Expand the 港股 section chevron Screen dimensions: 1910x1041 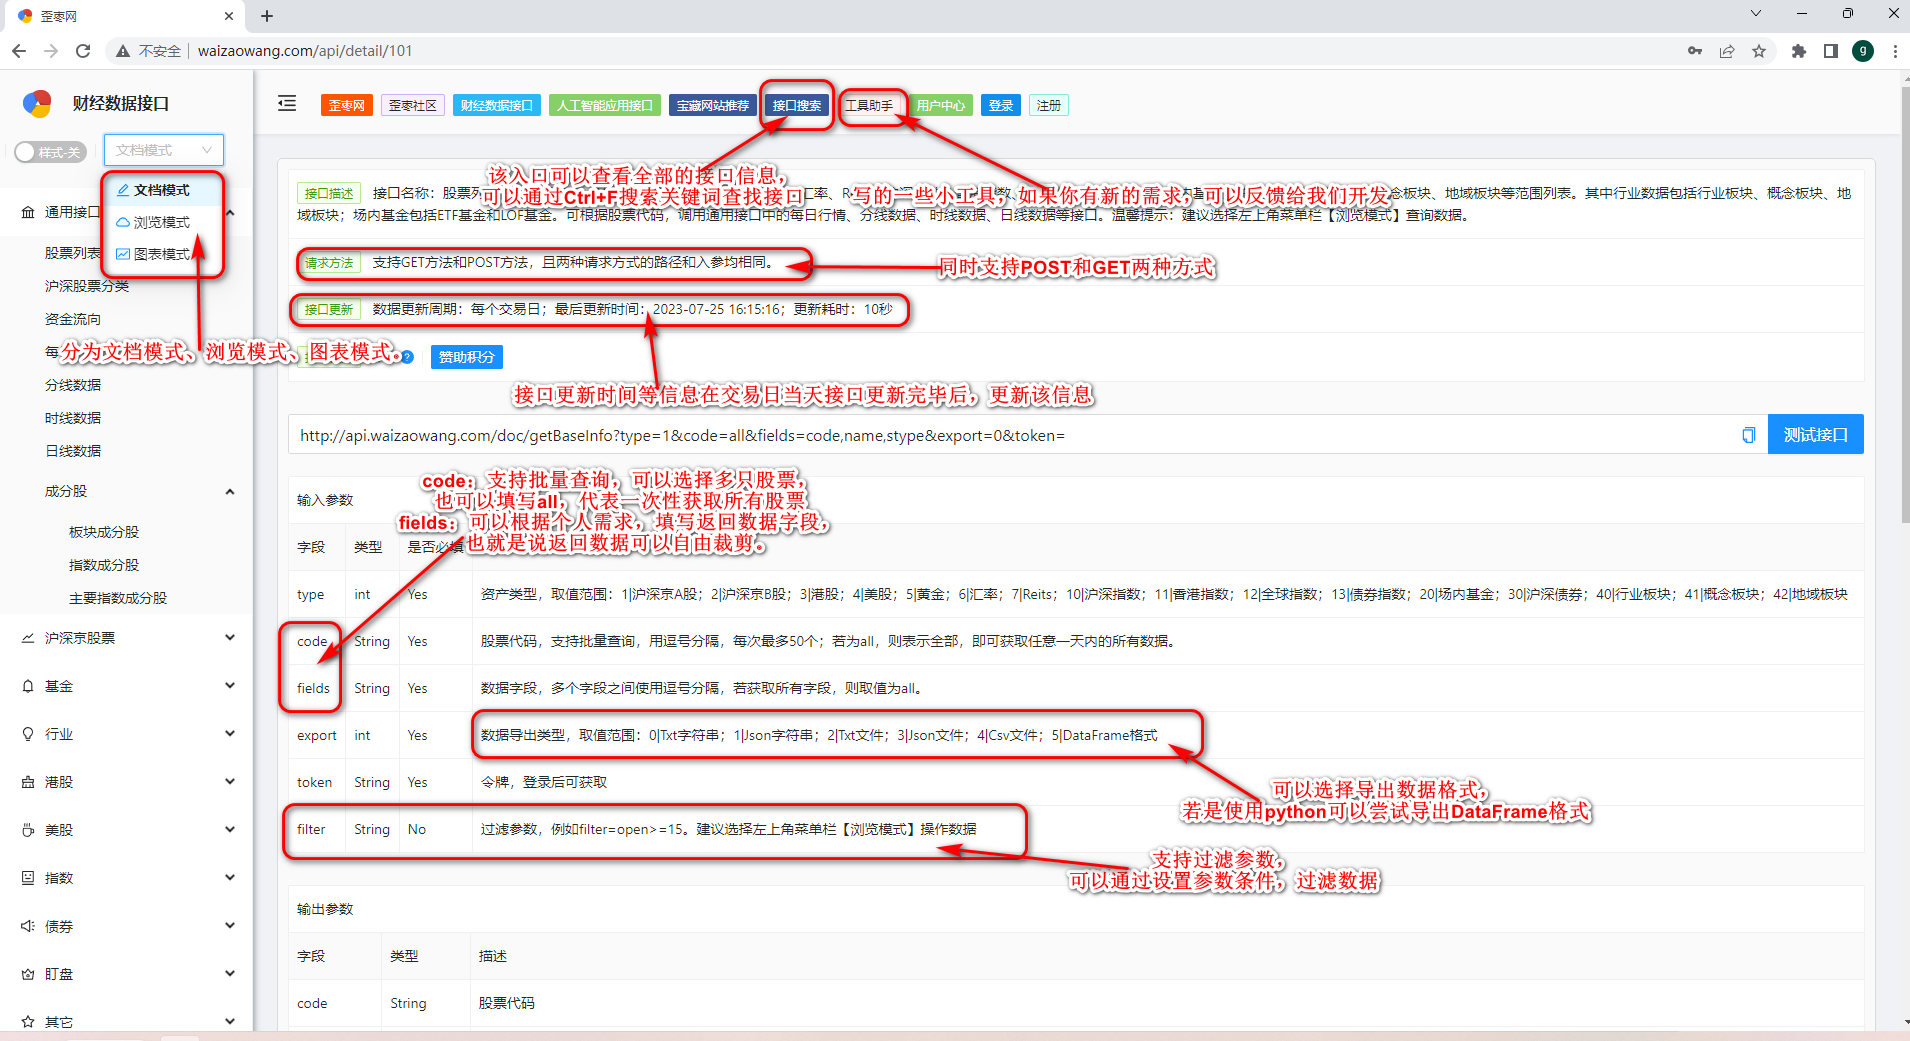pyautogui.click(x=231, y=782)
